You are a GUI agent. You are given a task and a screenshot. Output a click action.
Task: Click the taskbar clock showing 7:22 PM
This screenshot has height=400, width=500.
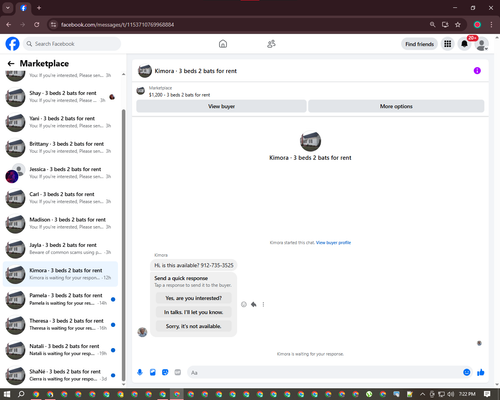[x=467, y=394]
